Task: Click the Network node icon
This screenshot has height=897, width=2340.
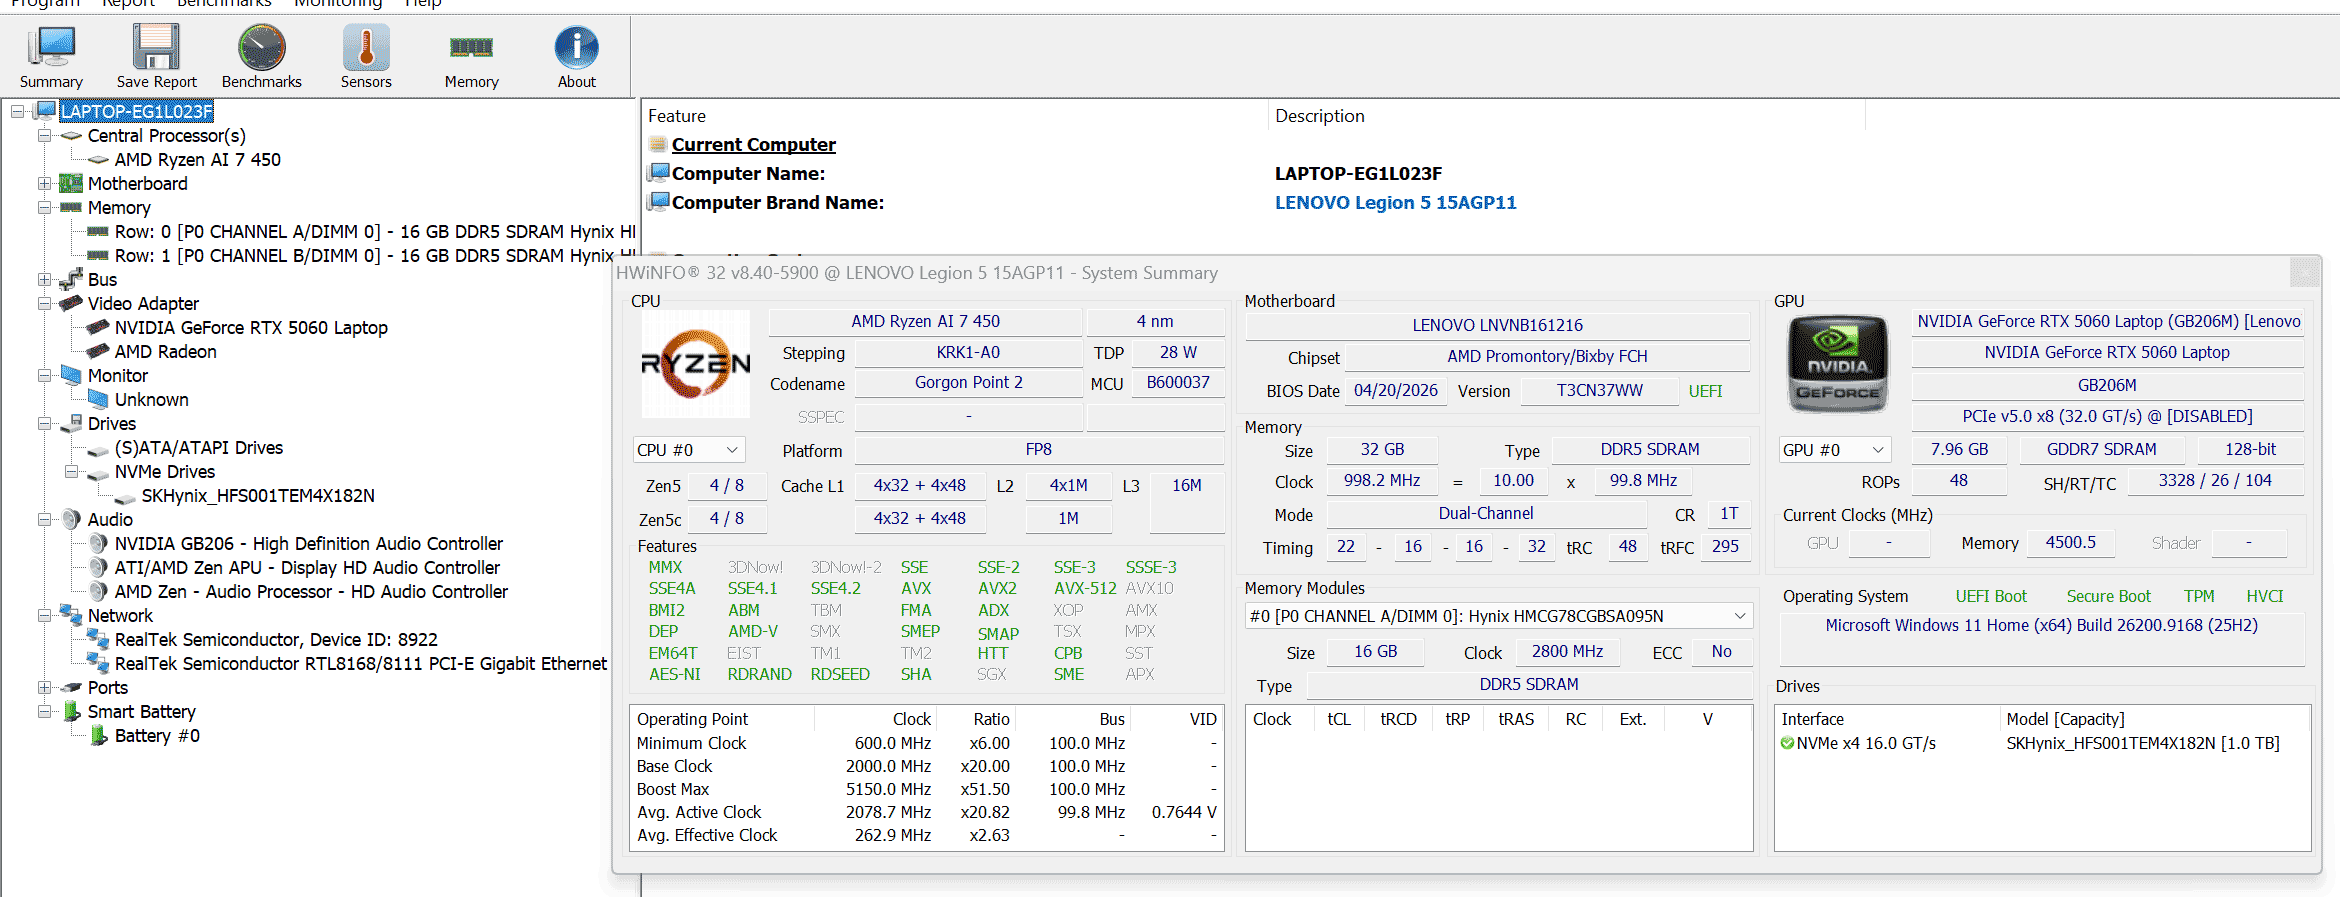Action: click(71, 615)
